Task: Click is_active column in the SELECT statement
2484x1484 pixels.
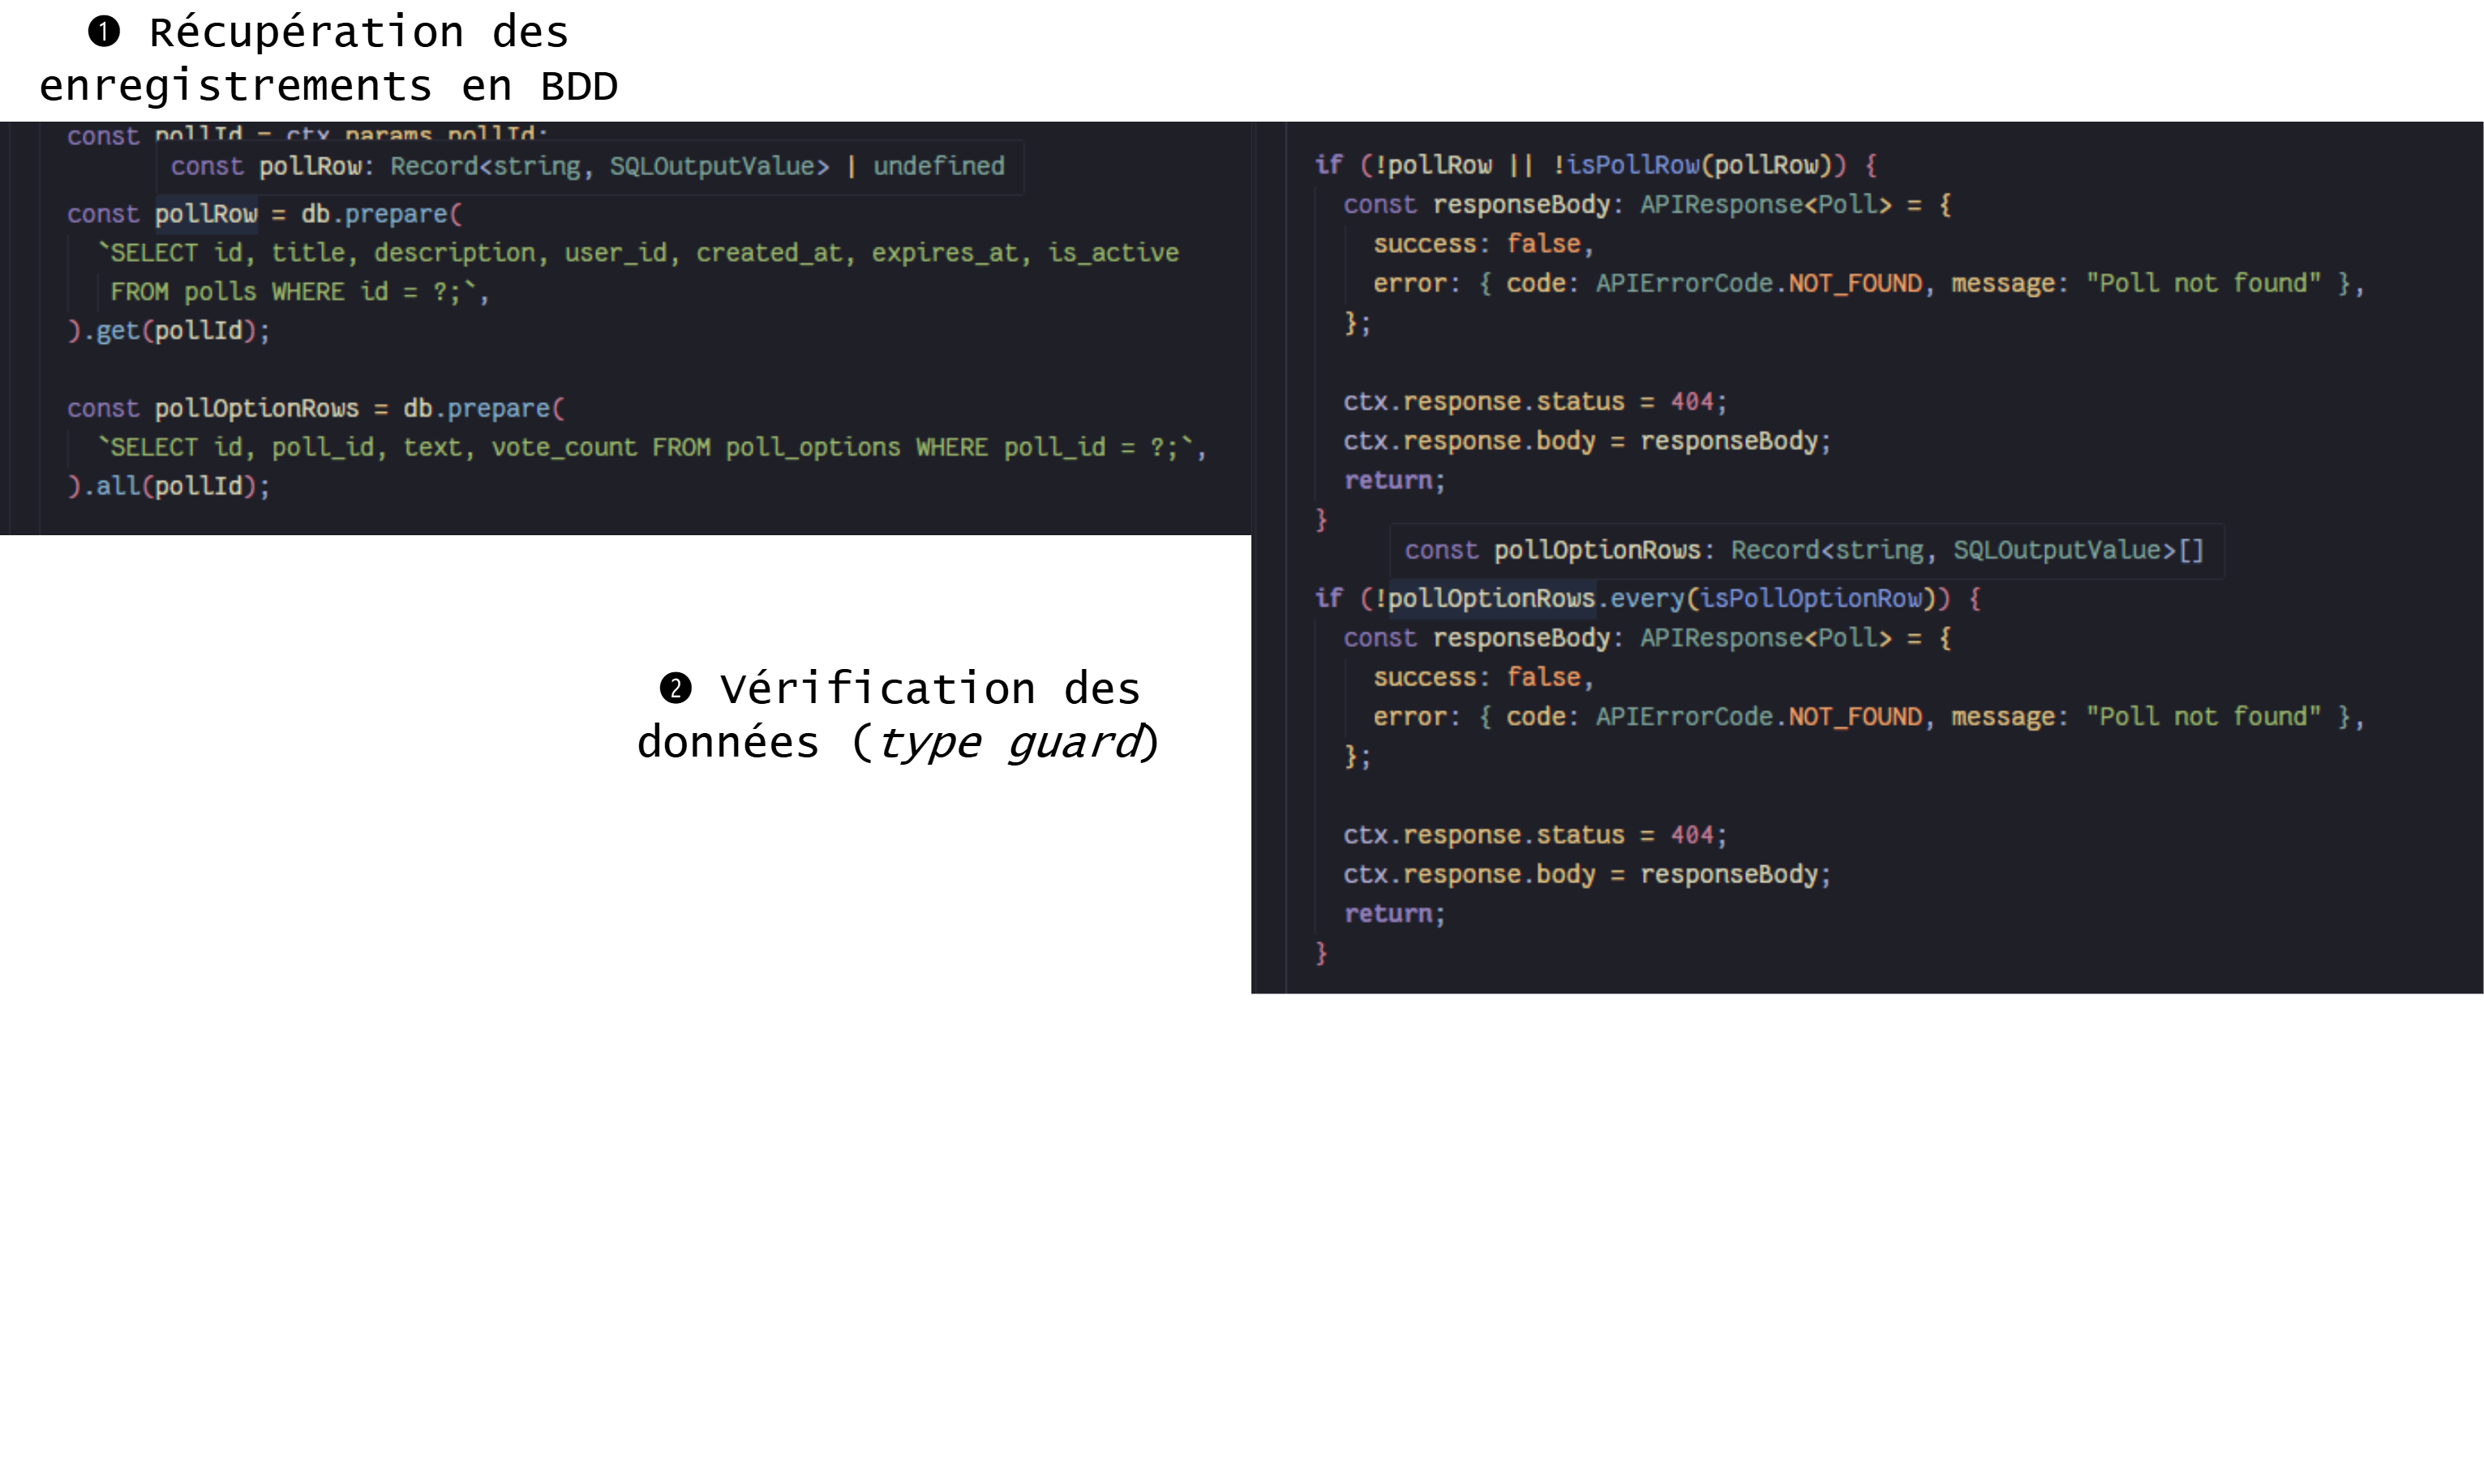Action: [x=1112, y=253]
